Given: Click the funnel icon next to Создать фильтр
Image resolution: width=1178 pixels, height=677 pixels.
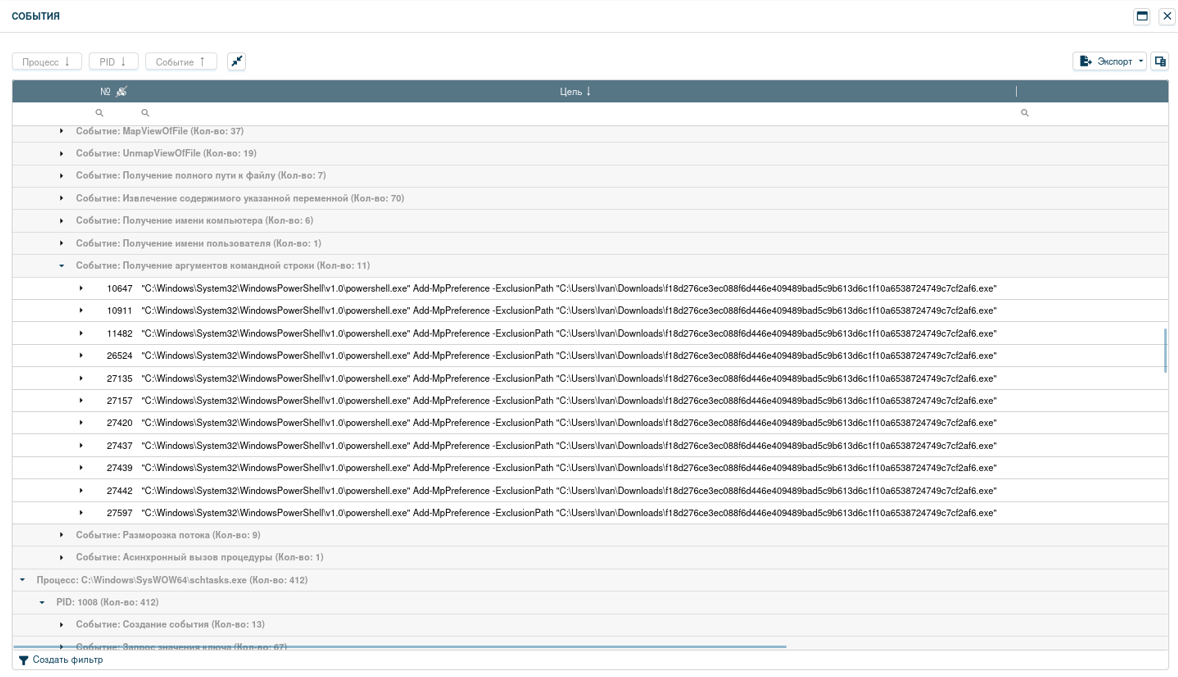Looking at the screenshot, I should (x=24, y=660).
